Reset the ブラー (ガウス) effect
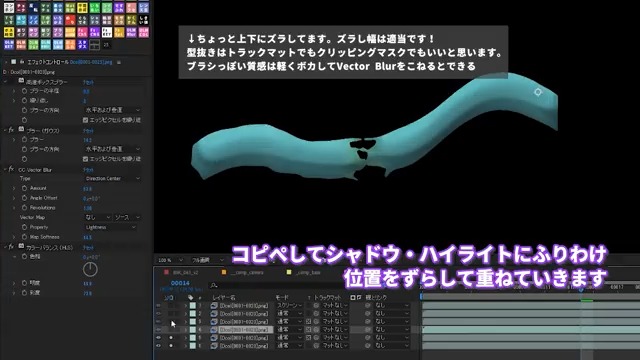 click(88, 131)
